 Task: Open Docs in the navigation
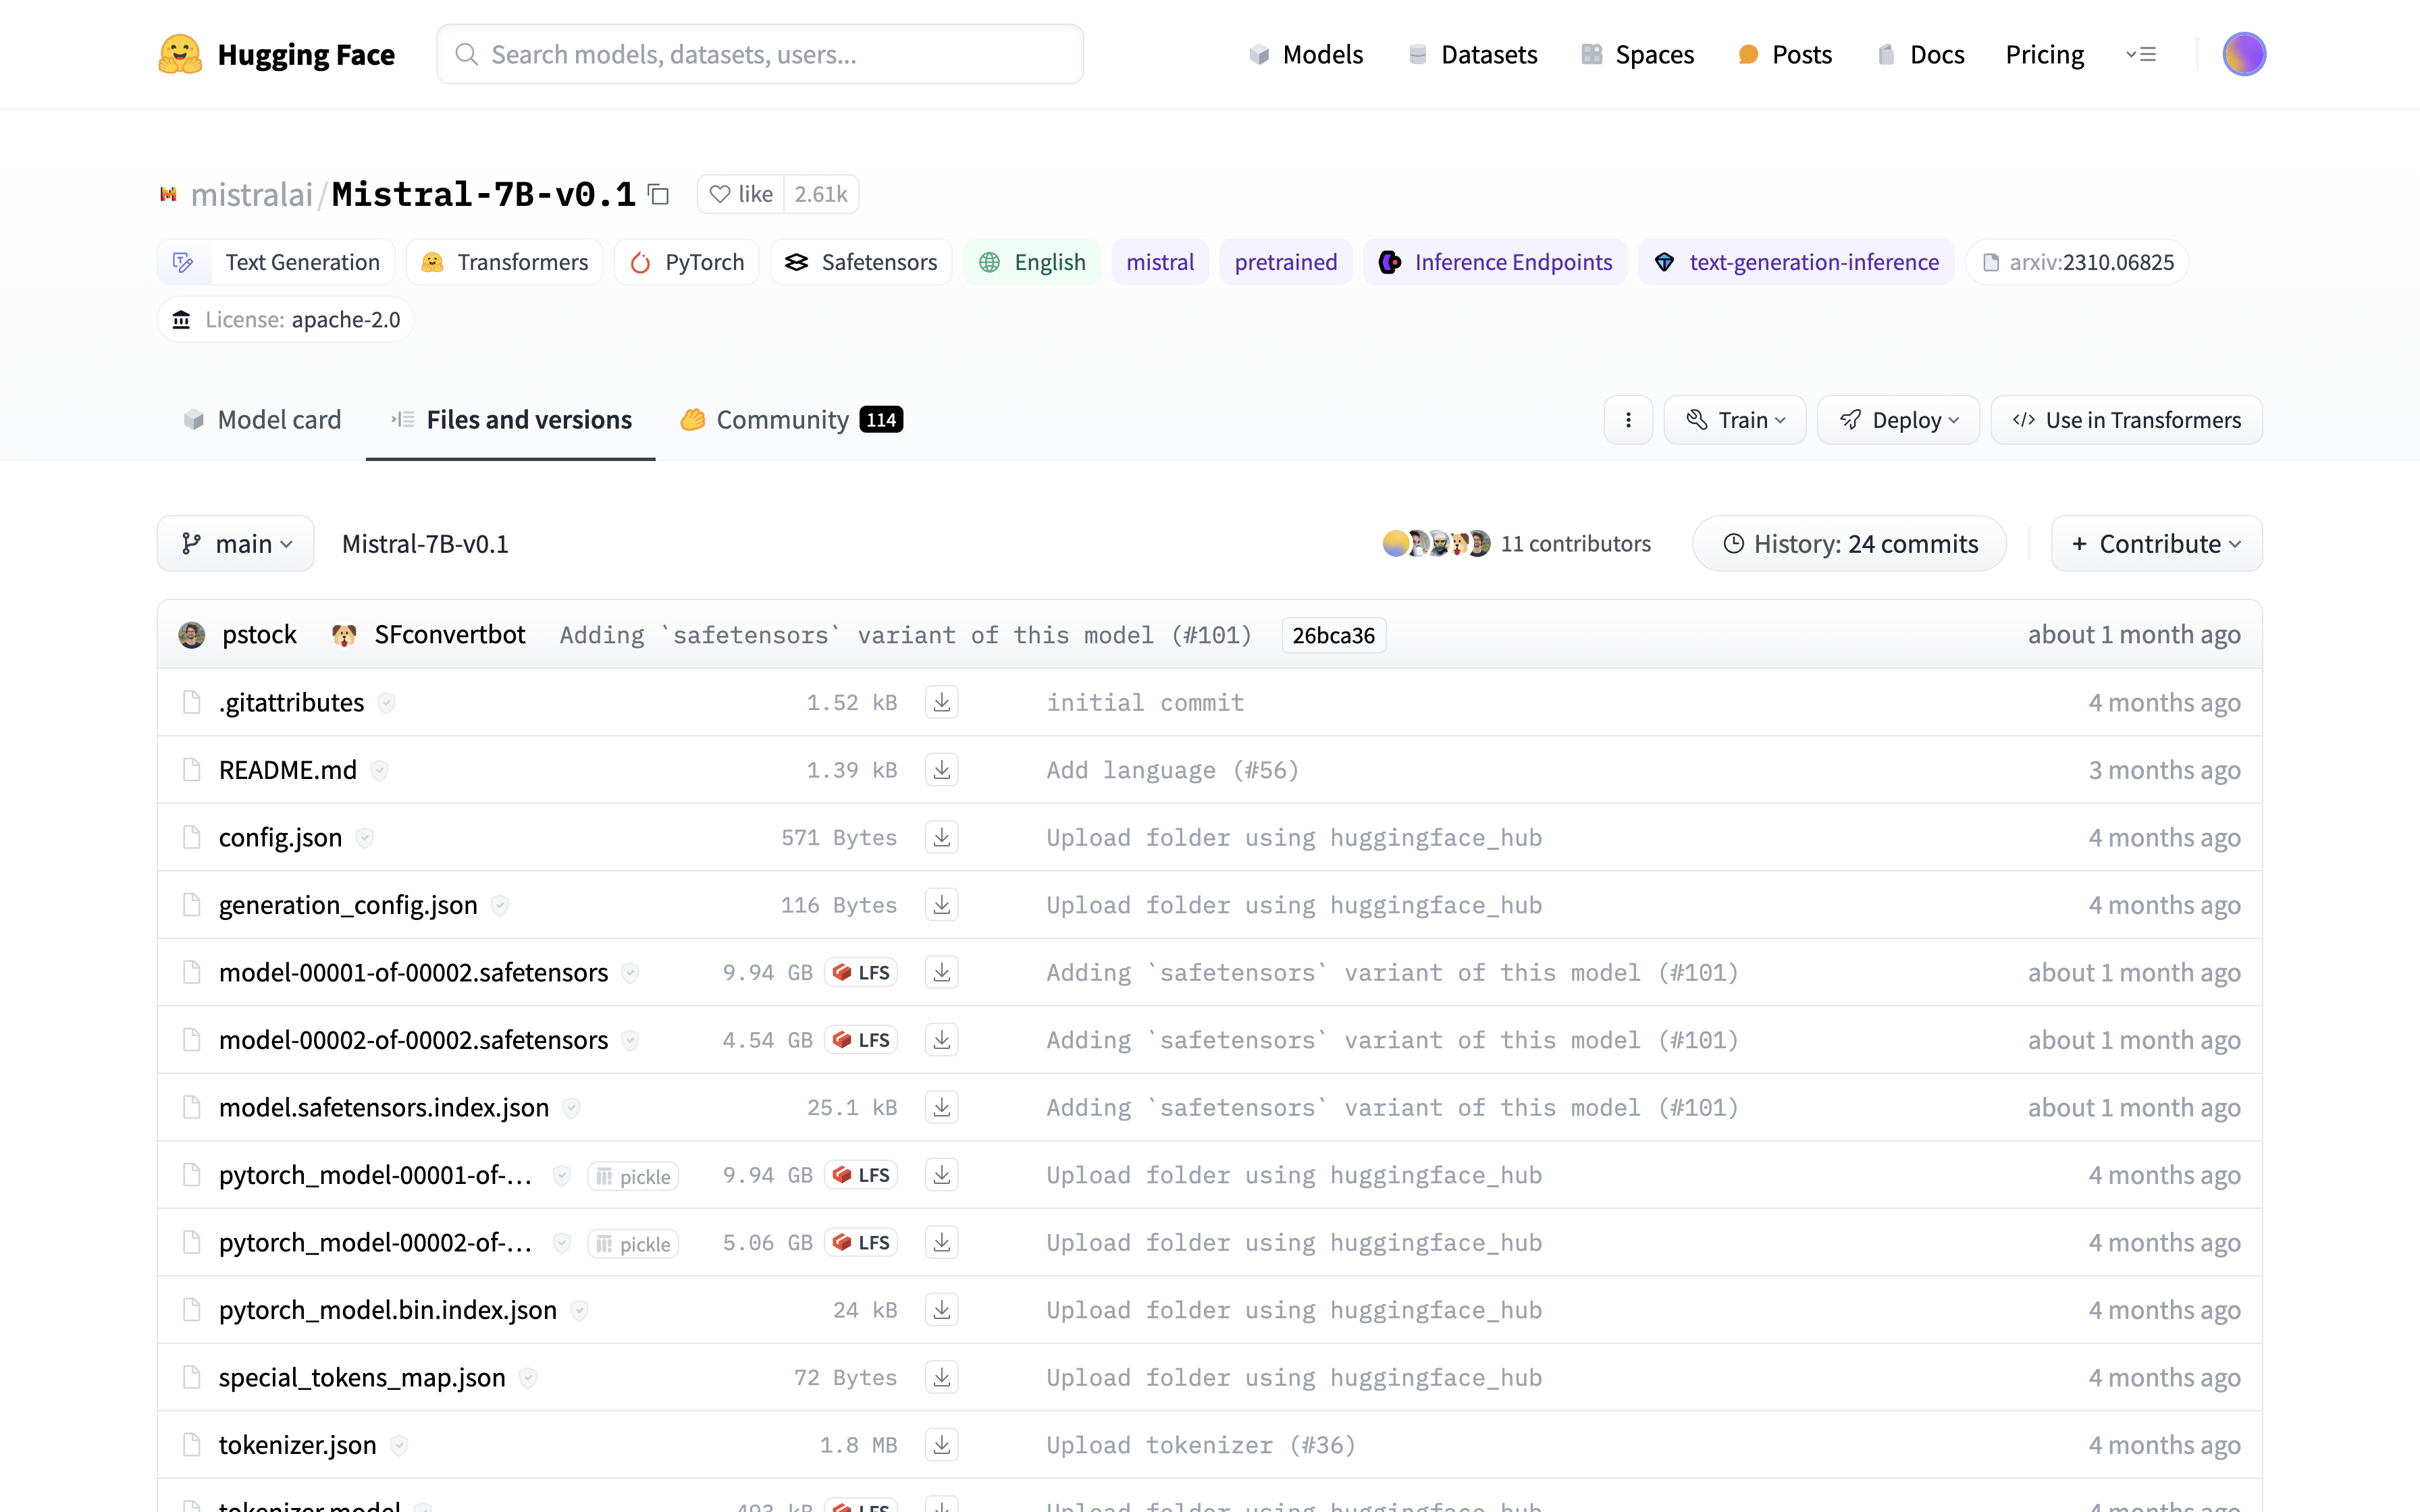[x=1921, y=54]
